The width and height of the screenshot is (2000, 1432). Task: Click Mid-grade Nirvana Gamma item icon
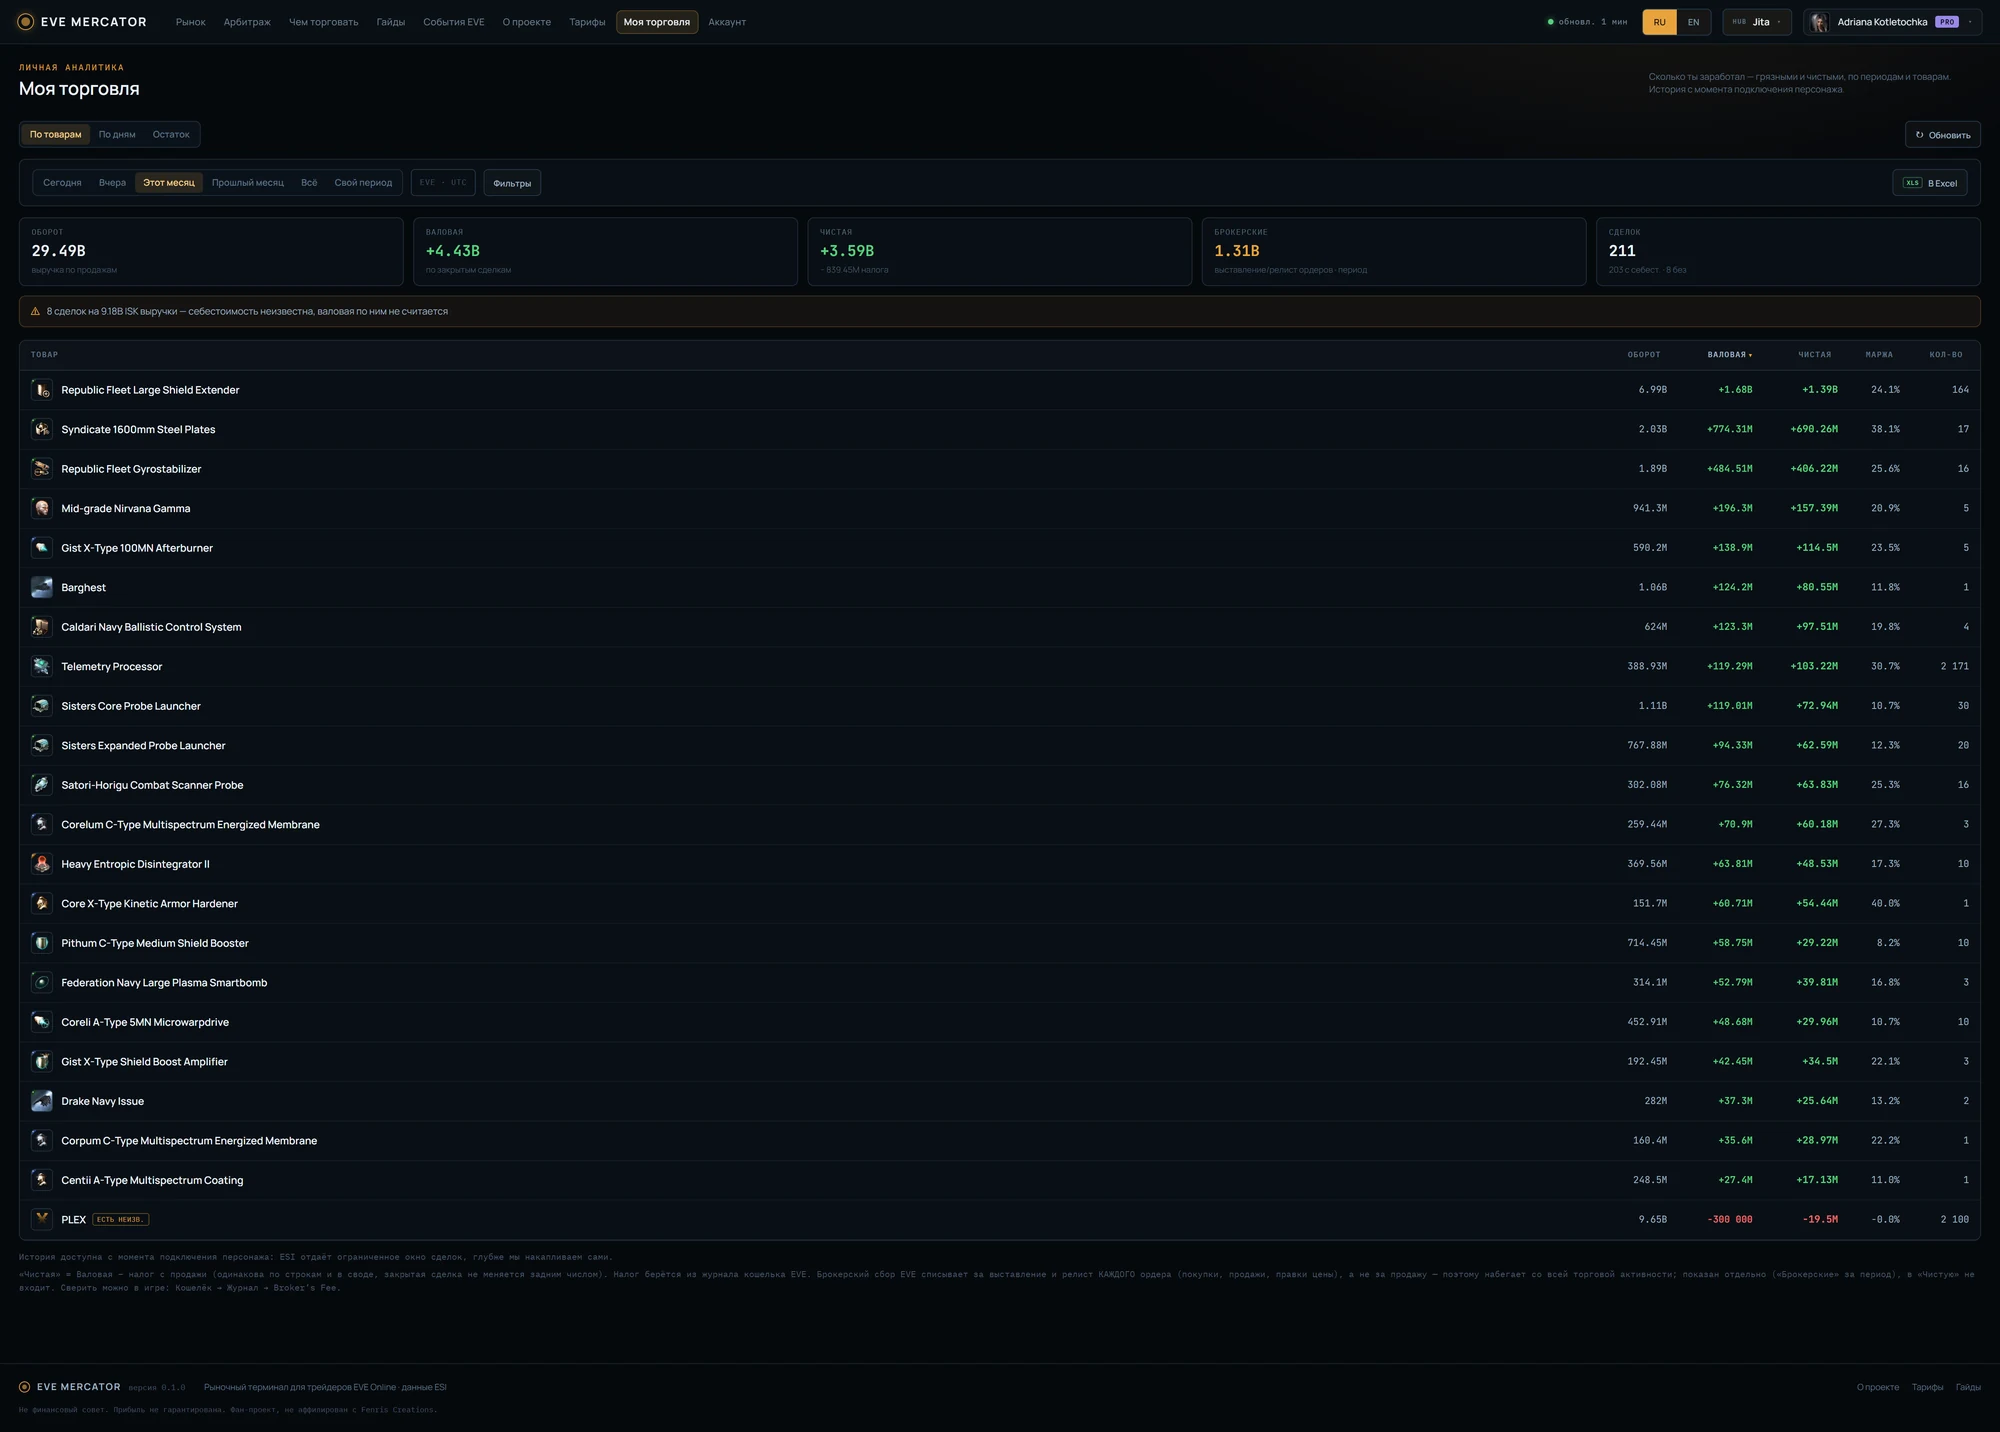coord(41,508)
